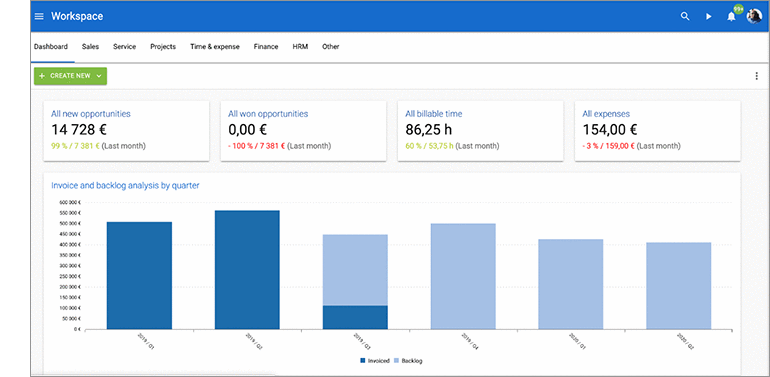
Task: Switch to the Sales tab
Action: click(90, 47)
